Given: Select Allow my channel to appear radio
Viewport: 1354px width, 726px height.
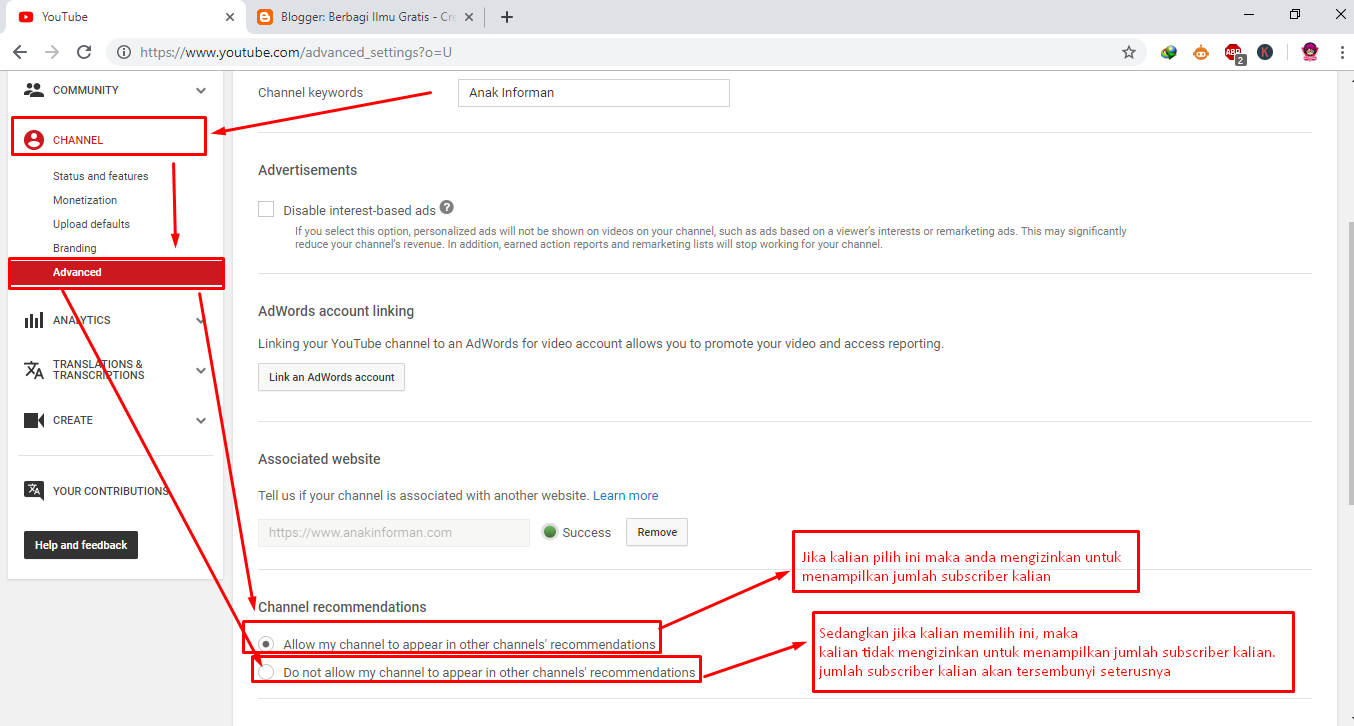Looking at the screenshot, I should pyautogui.click(x=266, y=643).
